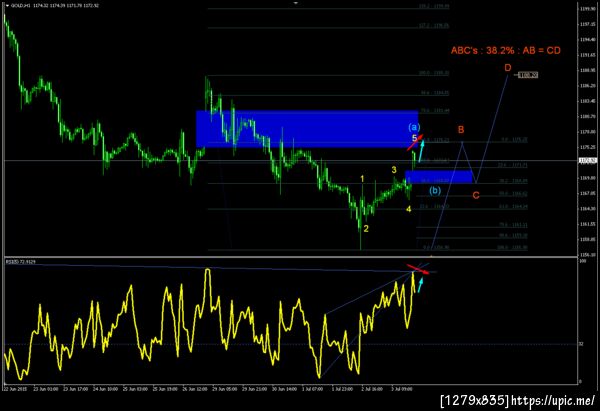
Task: Click the white wave 5 label
Action: (414, 138)
